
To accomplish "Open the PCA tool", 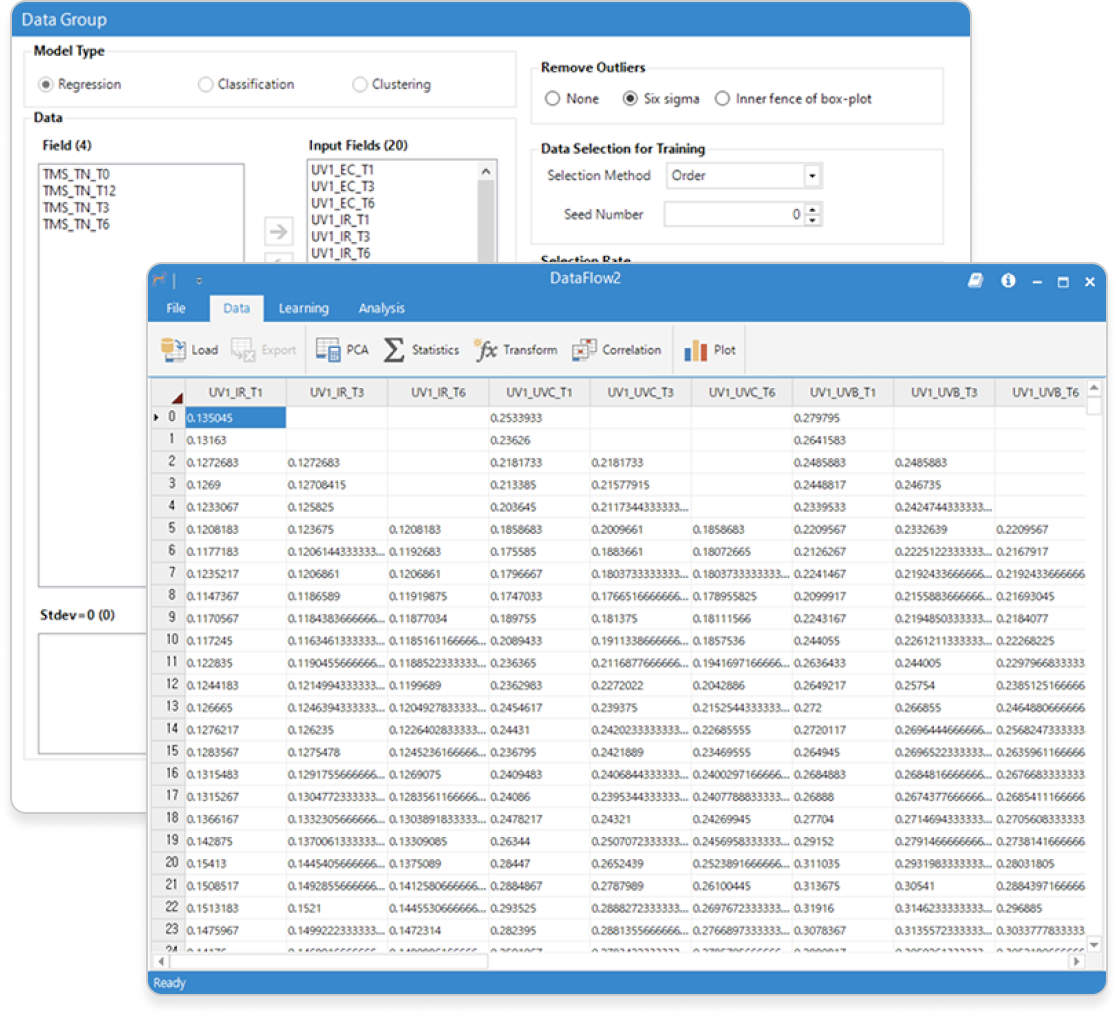I will [343, 350].
